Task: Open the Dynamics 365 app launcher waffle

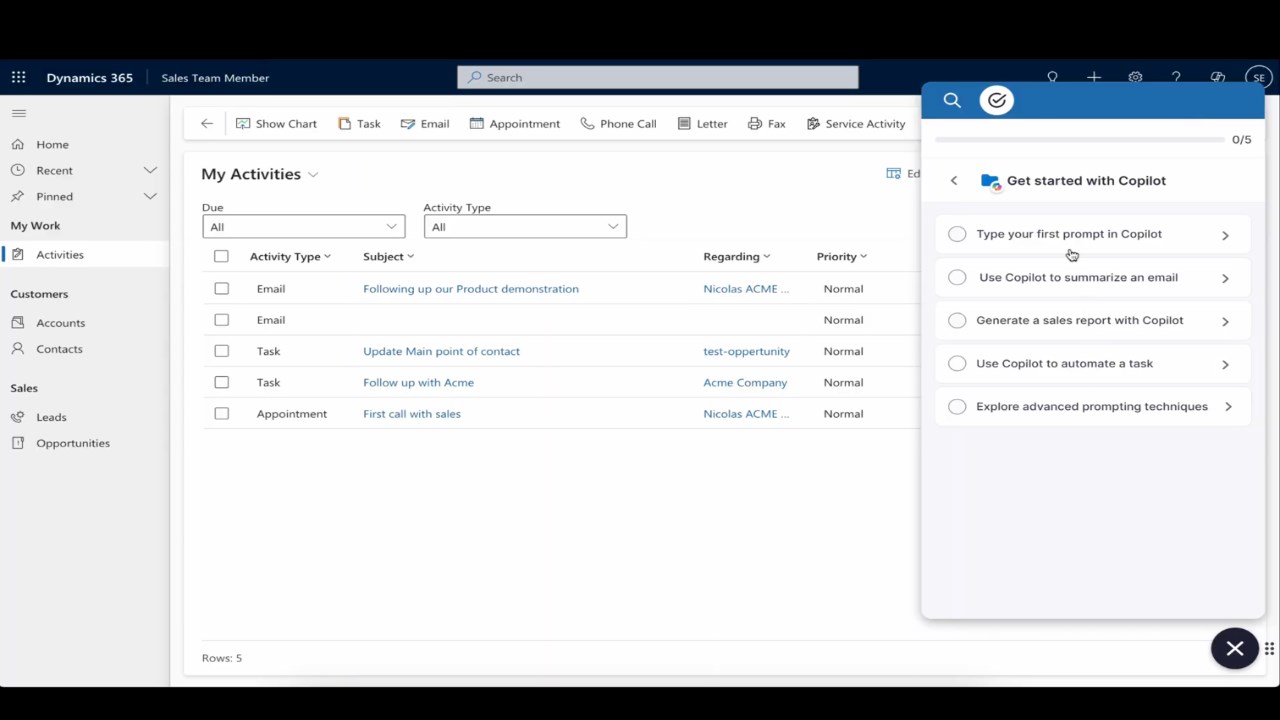Action: click(x=18, y=77)
